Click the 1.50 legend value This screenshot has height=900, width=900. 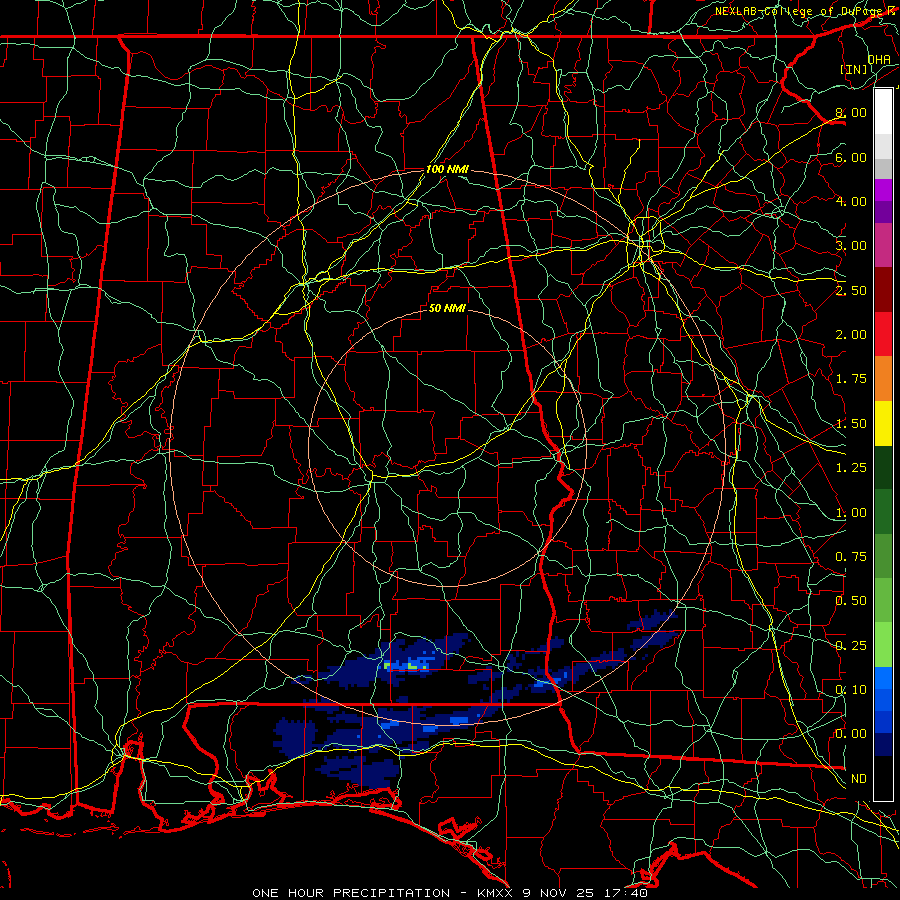click(851, 424)
